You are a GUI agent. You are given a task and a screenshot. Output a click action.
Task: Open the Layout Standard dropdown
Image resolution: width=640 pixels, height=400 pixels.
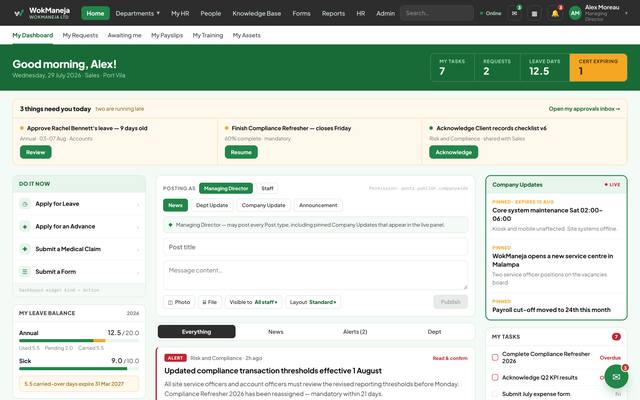click(313, 302)
